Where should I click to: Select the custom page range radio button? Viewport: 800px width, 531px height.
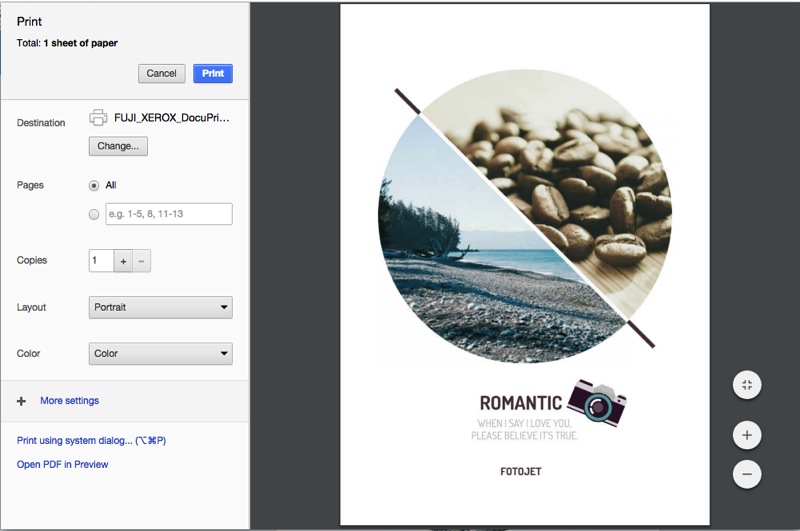95,214
